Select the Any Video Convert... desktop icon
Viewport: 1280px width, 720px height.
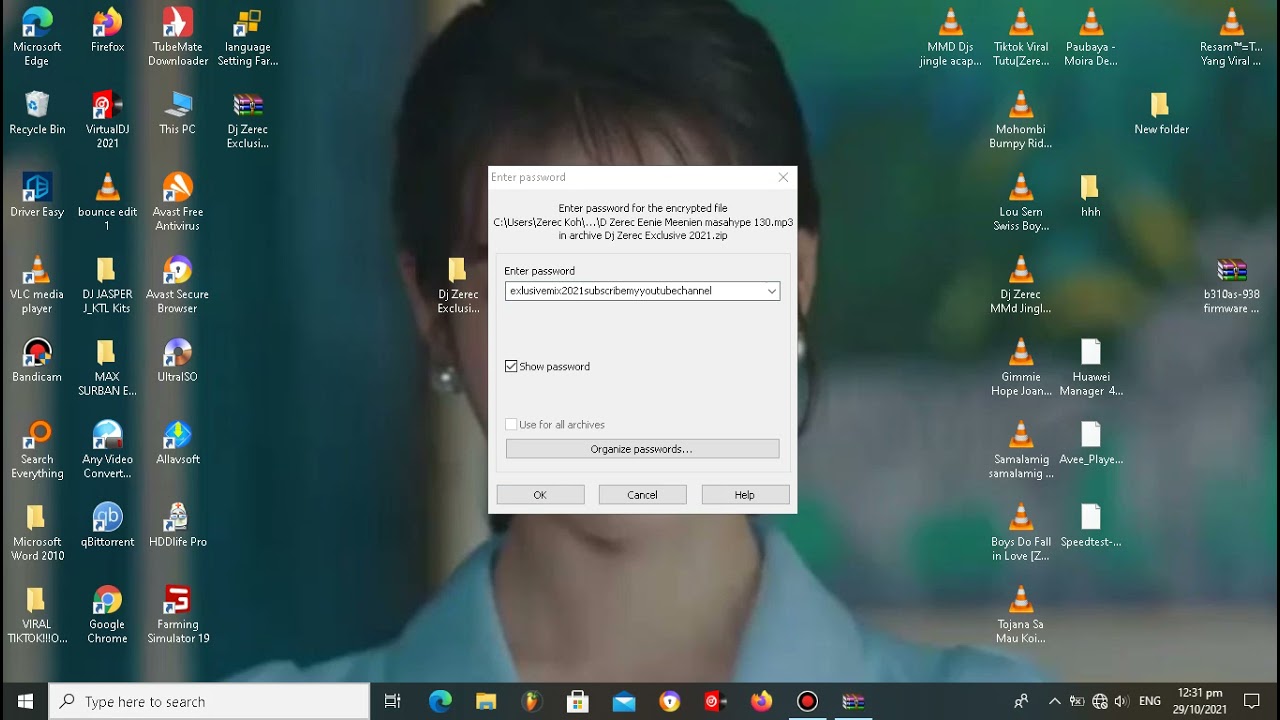click(x=107, y=451)
